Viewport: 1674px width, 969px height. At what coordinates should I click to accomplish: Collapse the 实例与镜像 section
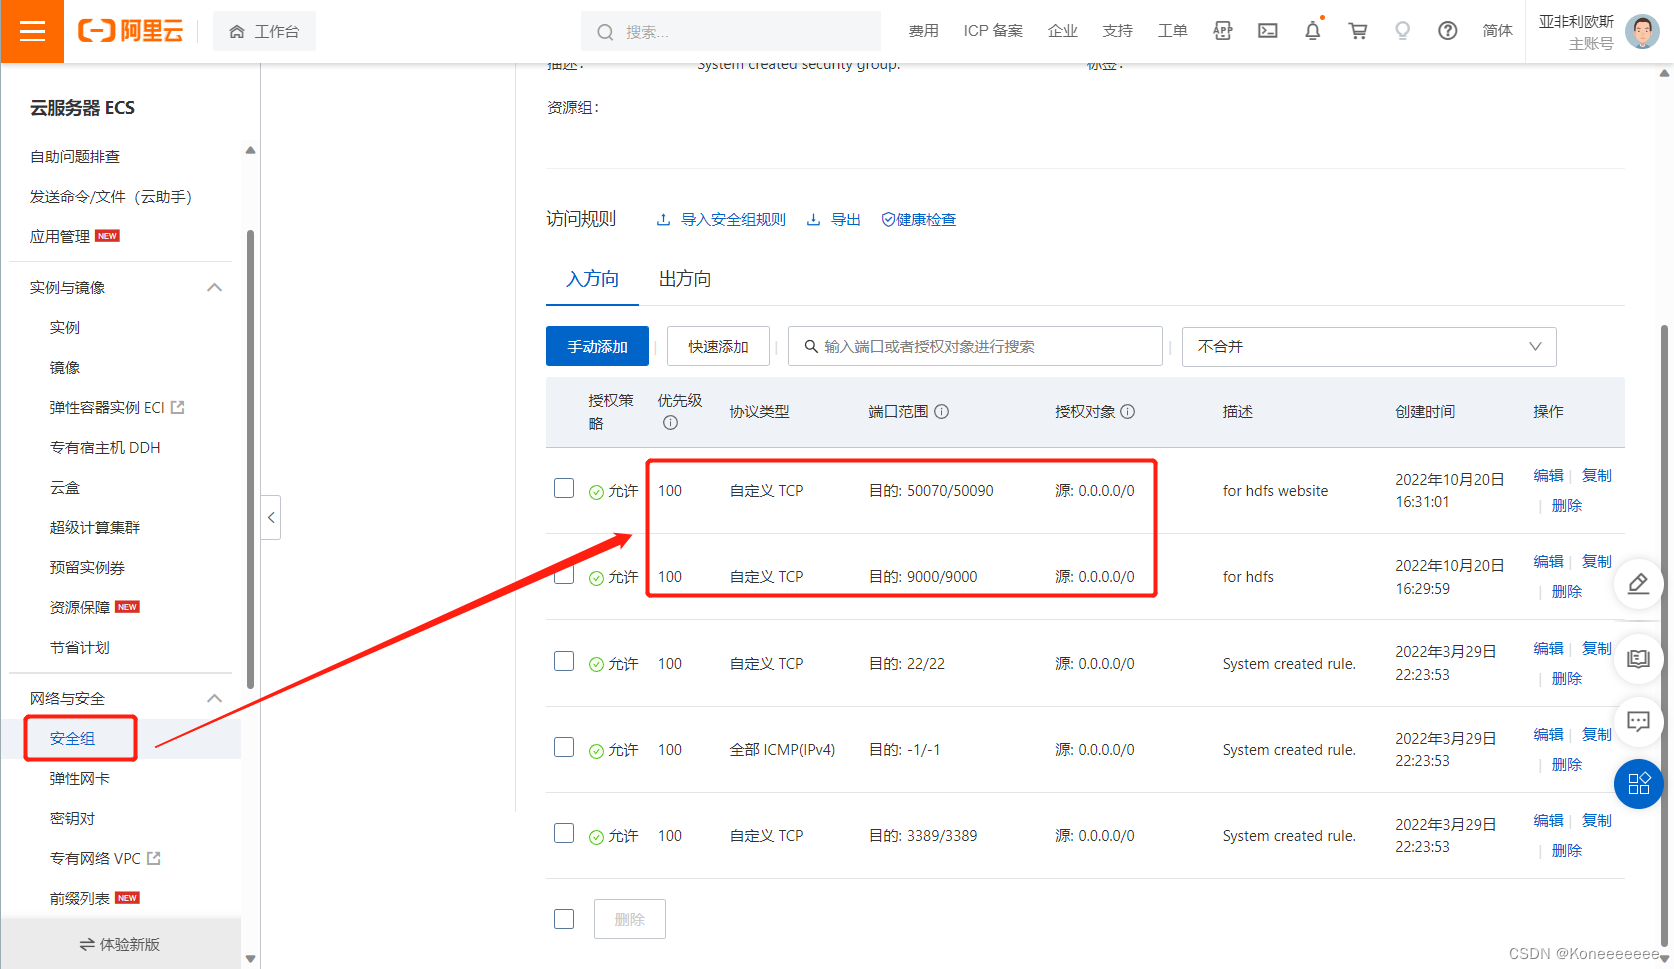(214, 287)
